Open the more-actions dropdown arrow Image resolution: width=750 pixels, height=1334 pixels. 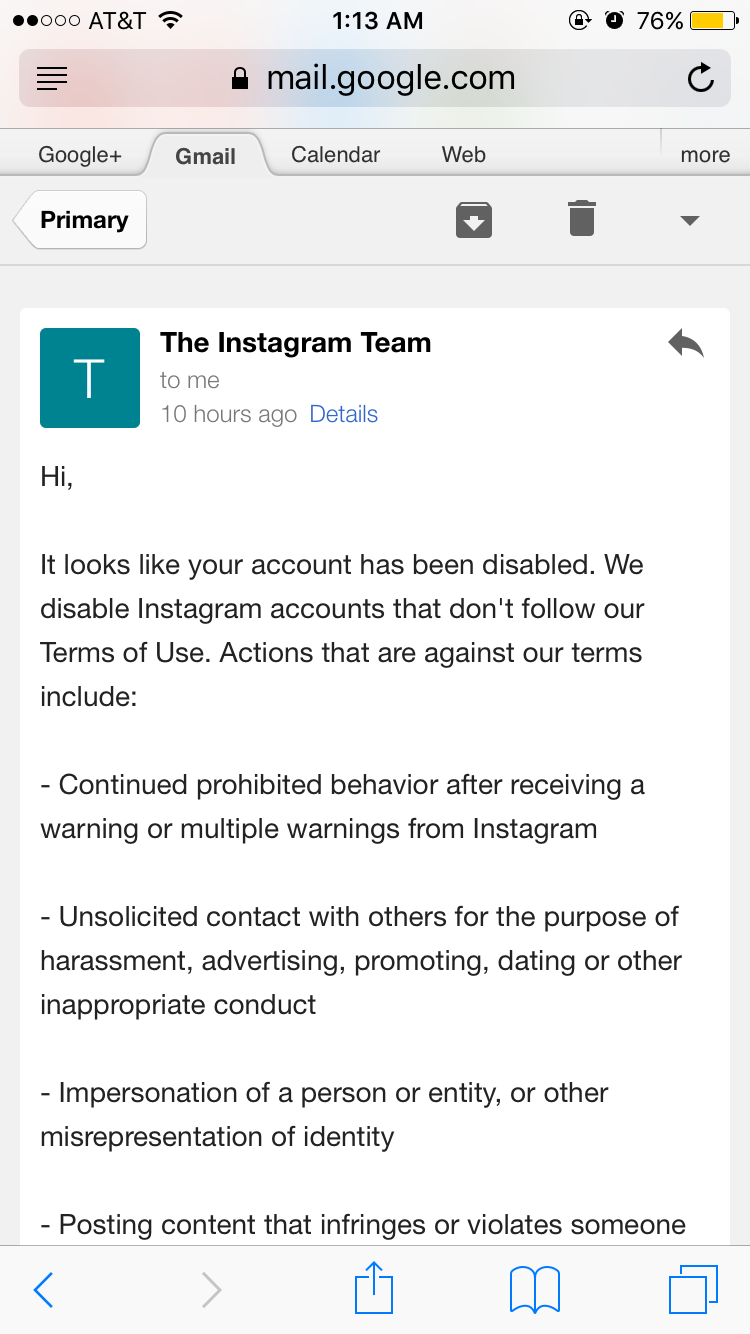(x=689, y=222)
